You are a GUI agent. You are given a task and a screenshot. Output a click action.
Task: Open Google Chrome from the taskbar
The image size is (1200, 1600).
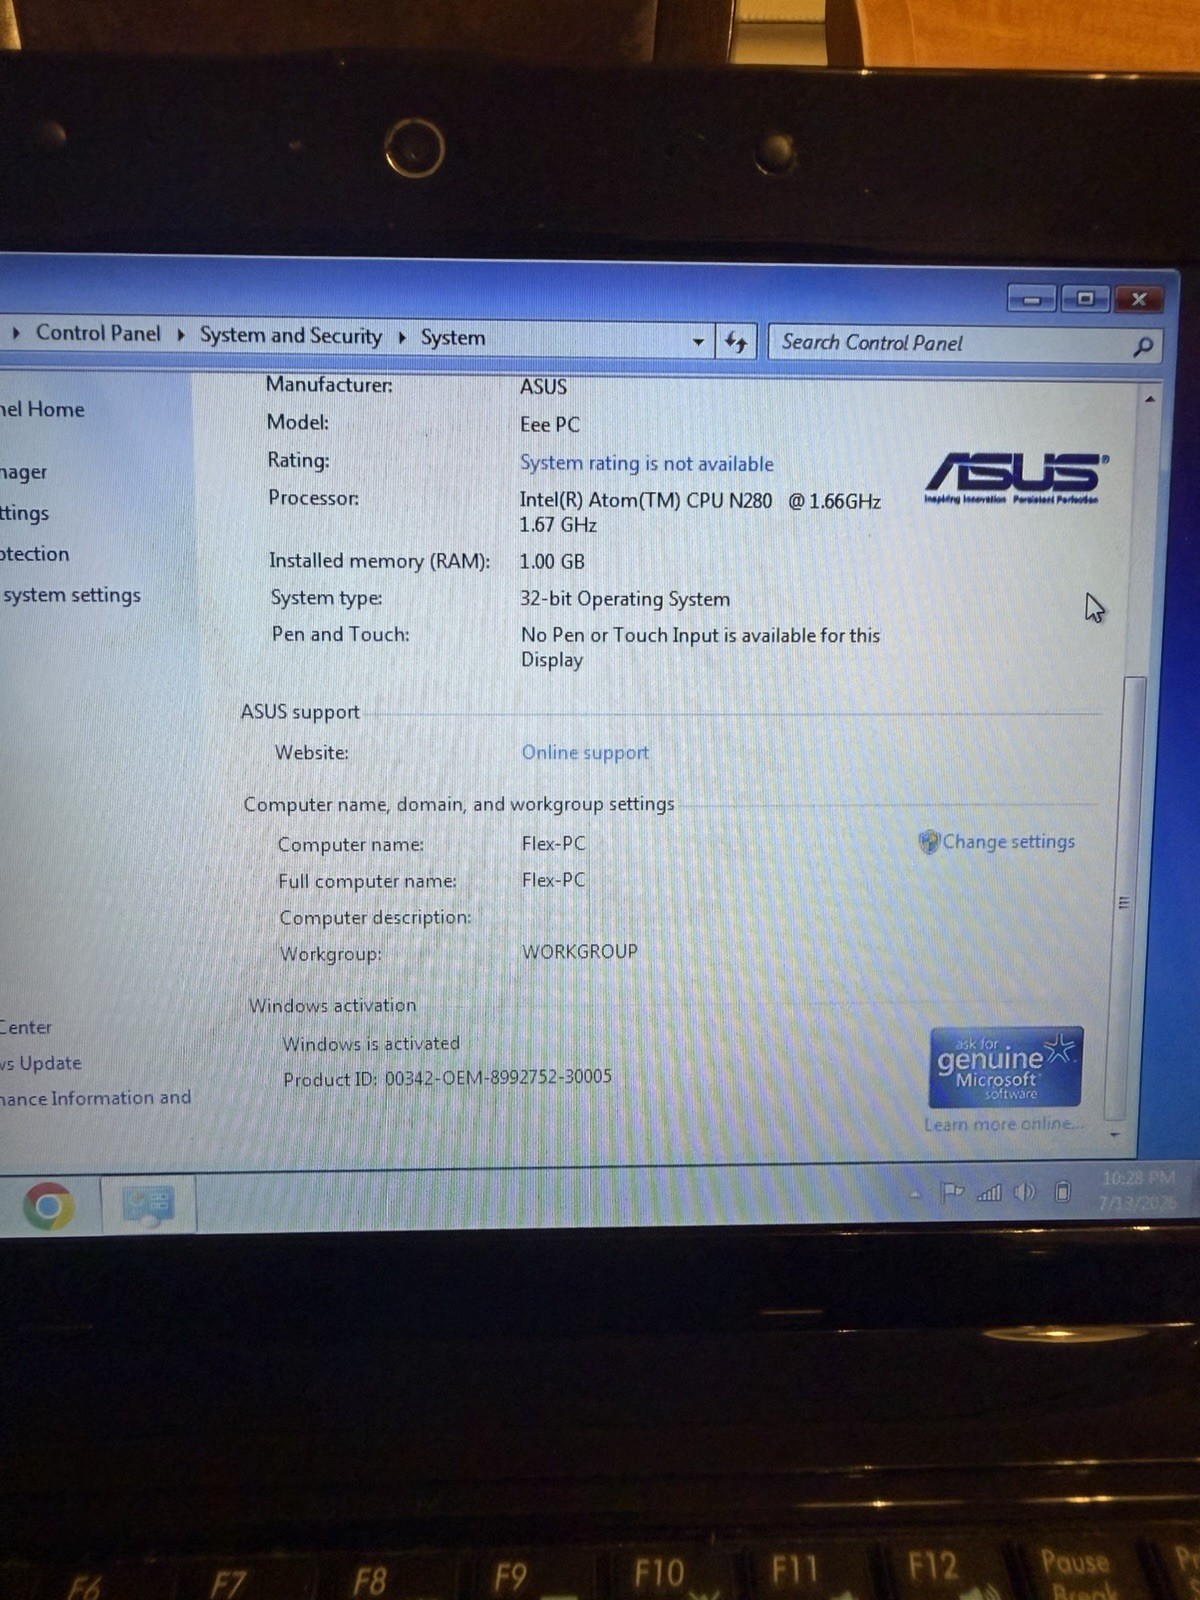click(48, 1206)
